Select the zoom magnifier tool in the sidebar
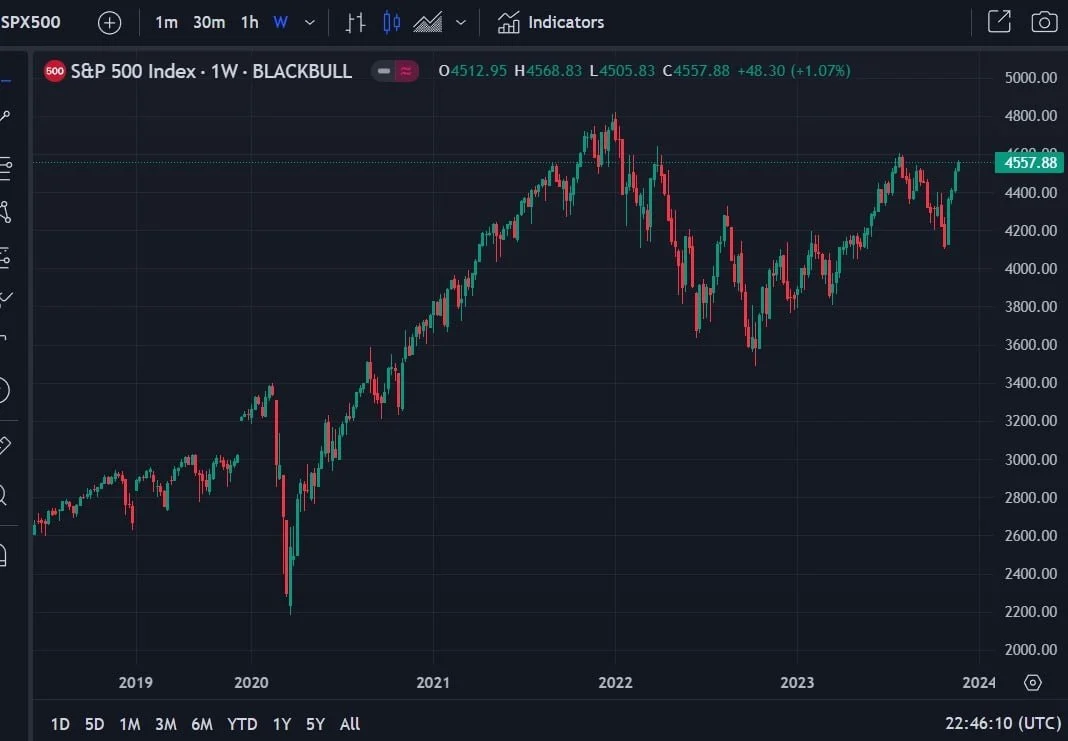The height and width of the screenshot is (741, 1068). [x=4, y=495]
